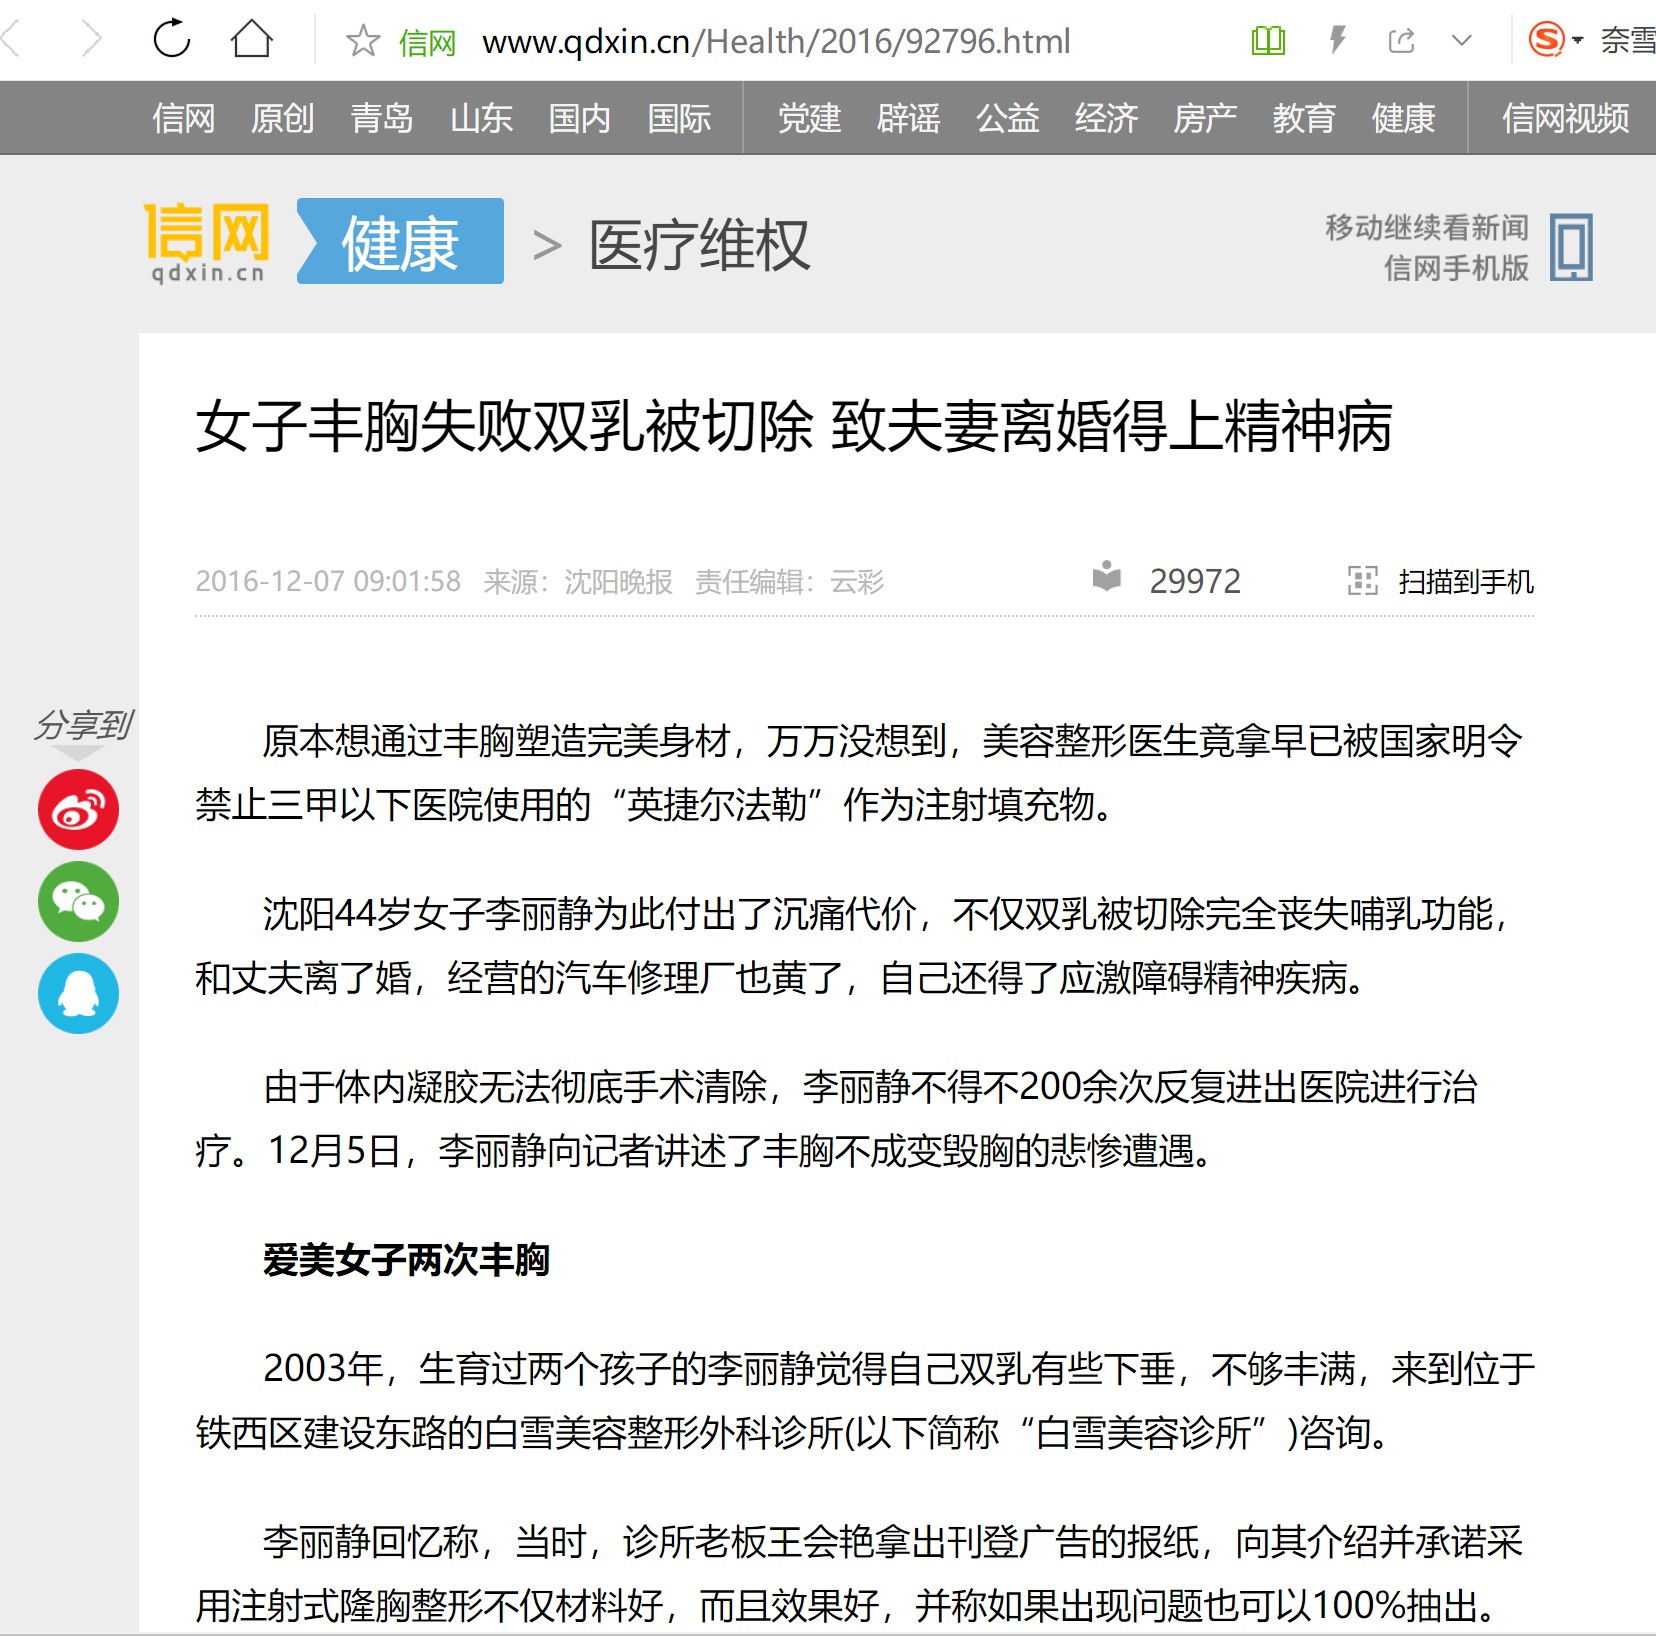
Task: Click subheading 爱美女子两次丰胸
Action: coord(406,1260)
